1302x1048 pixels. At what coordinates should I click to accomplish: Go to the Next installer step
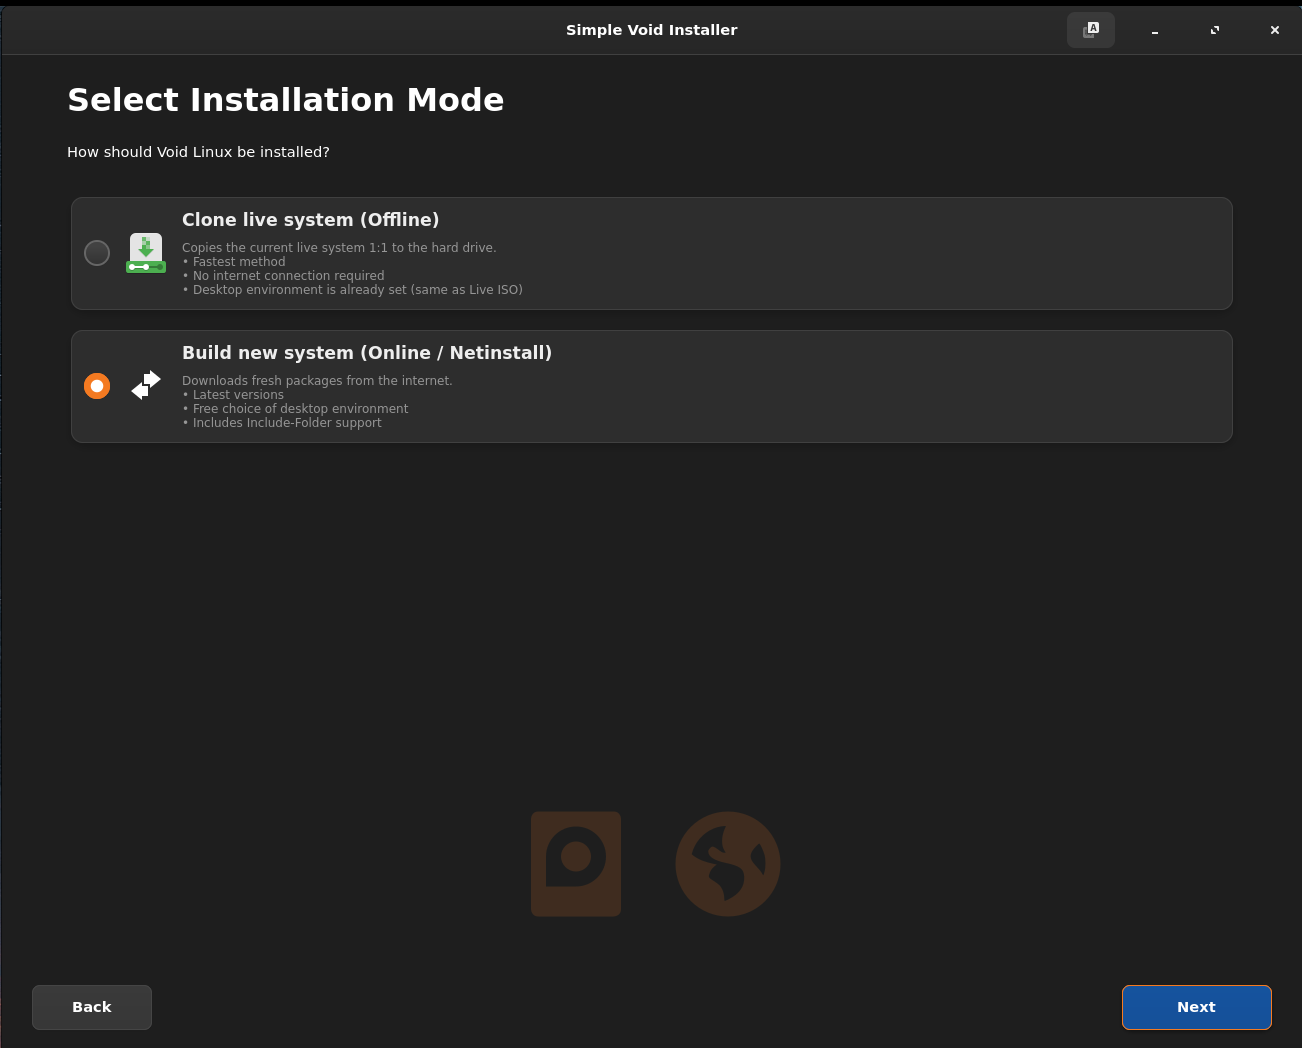[x=1196, y=1007]
